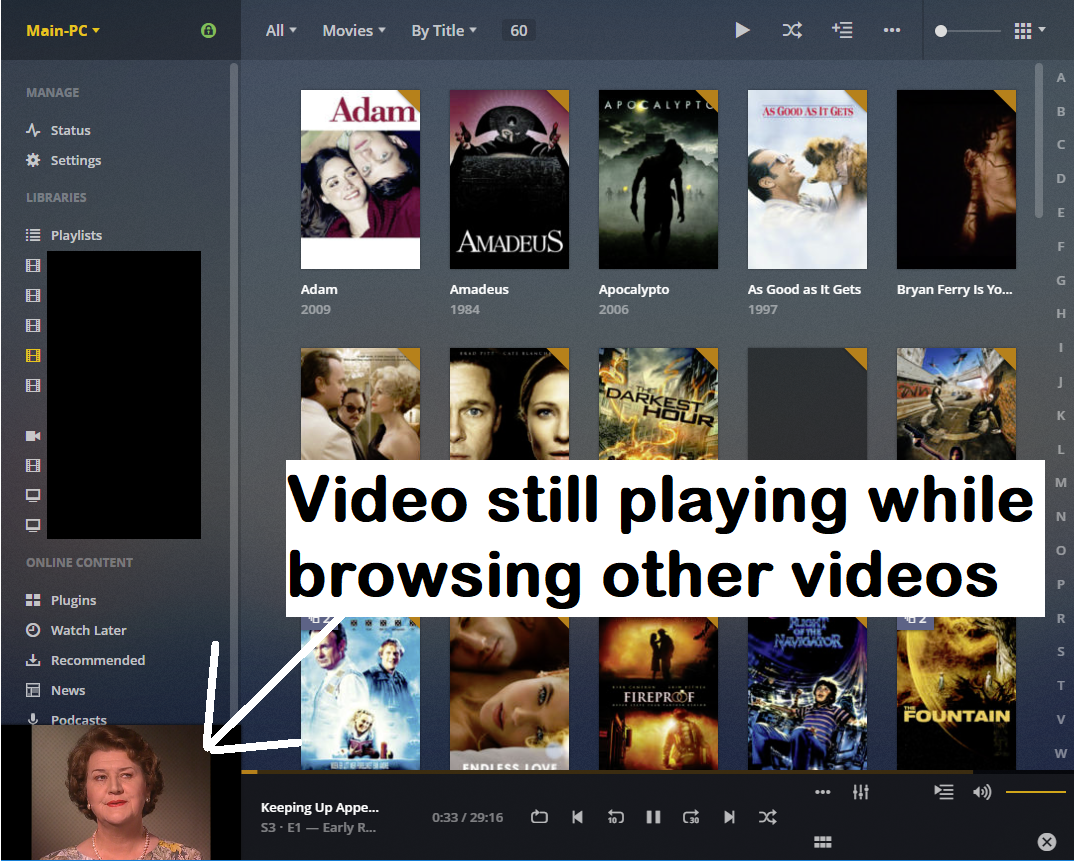Adjust the poster size slider
This screenshot has width=1074, height=861.
968,31
